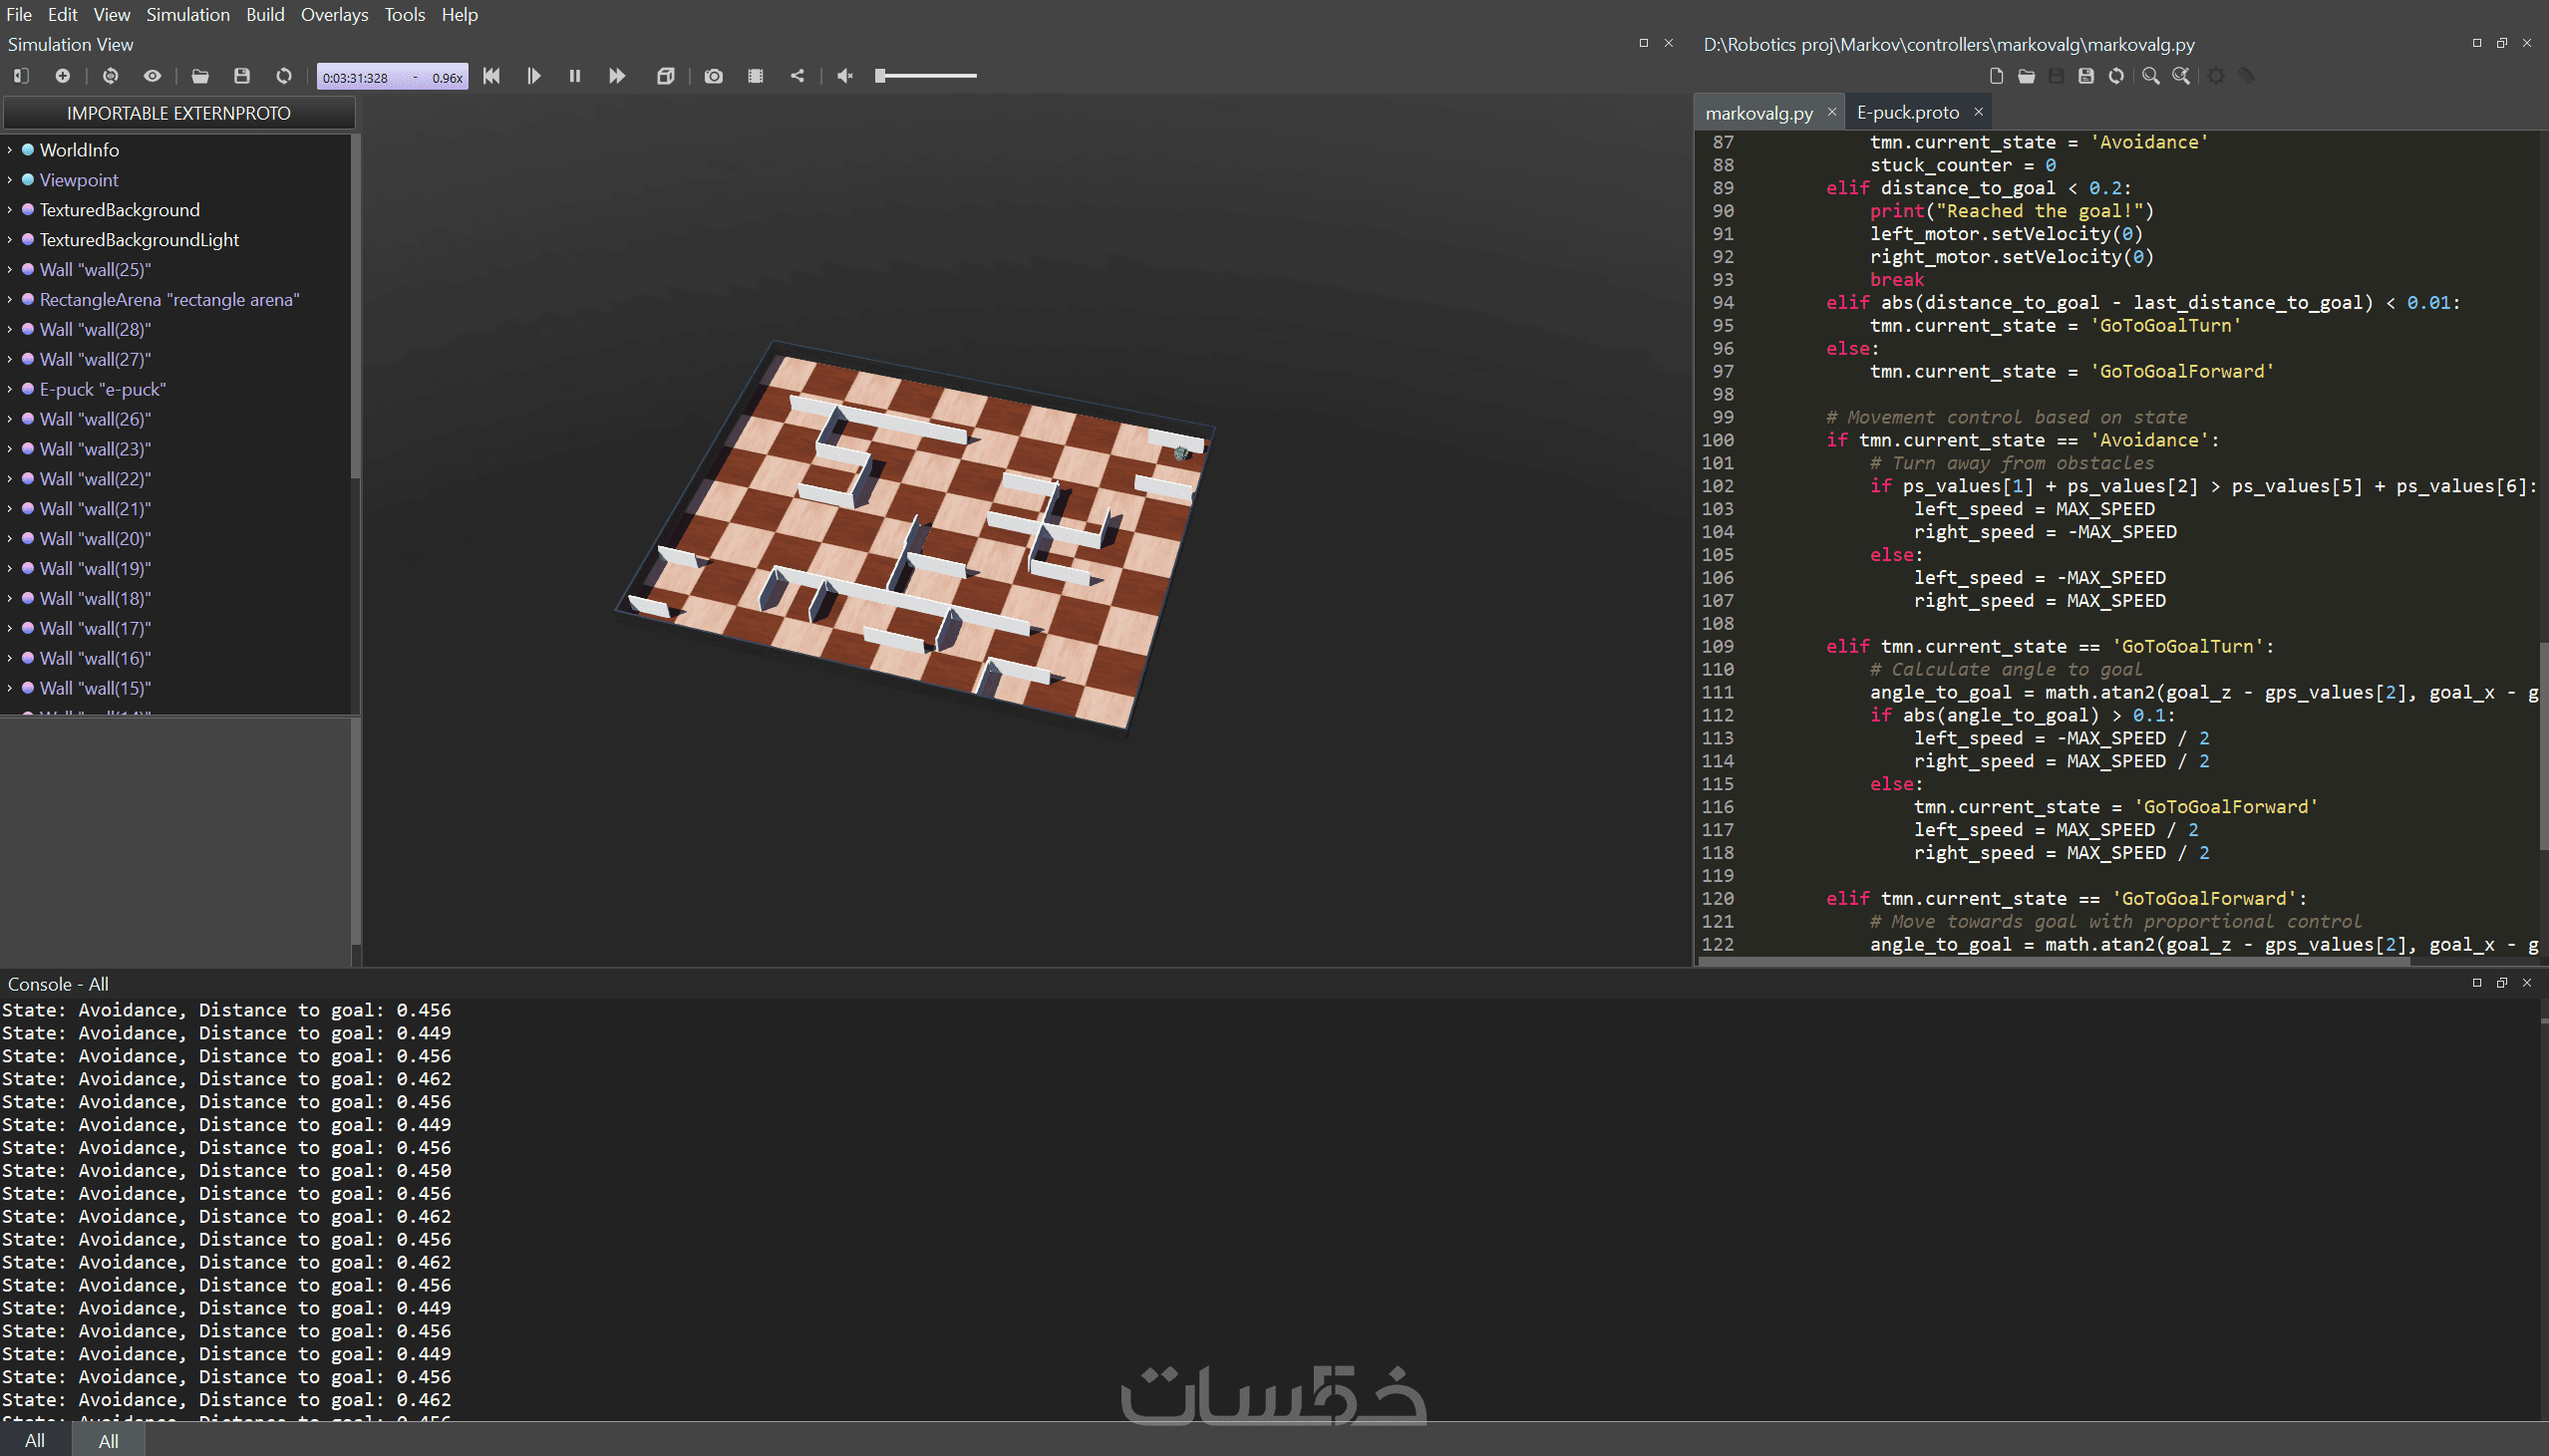Screen dimensions: 2549x1456
Task: Open the Overlays menu
Action: (x=334, y=15)
